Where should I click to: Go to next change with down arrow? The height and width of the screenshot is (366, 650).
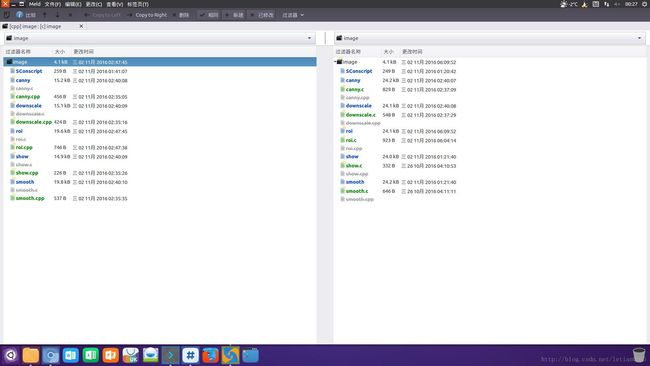pyautogui.click(x=58, y=15)
